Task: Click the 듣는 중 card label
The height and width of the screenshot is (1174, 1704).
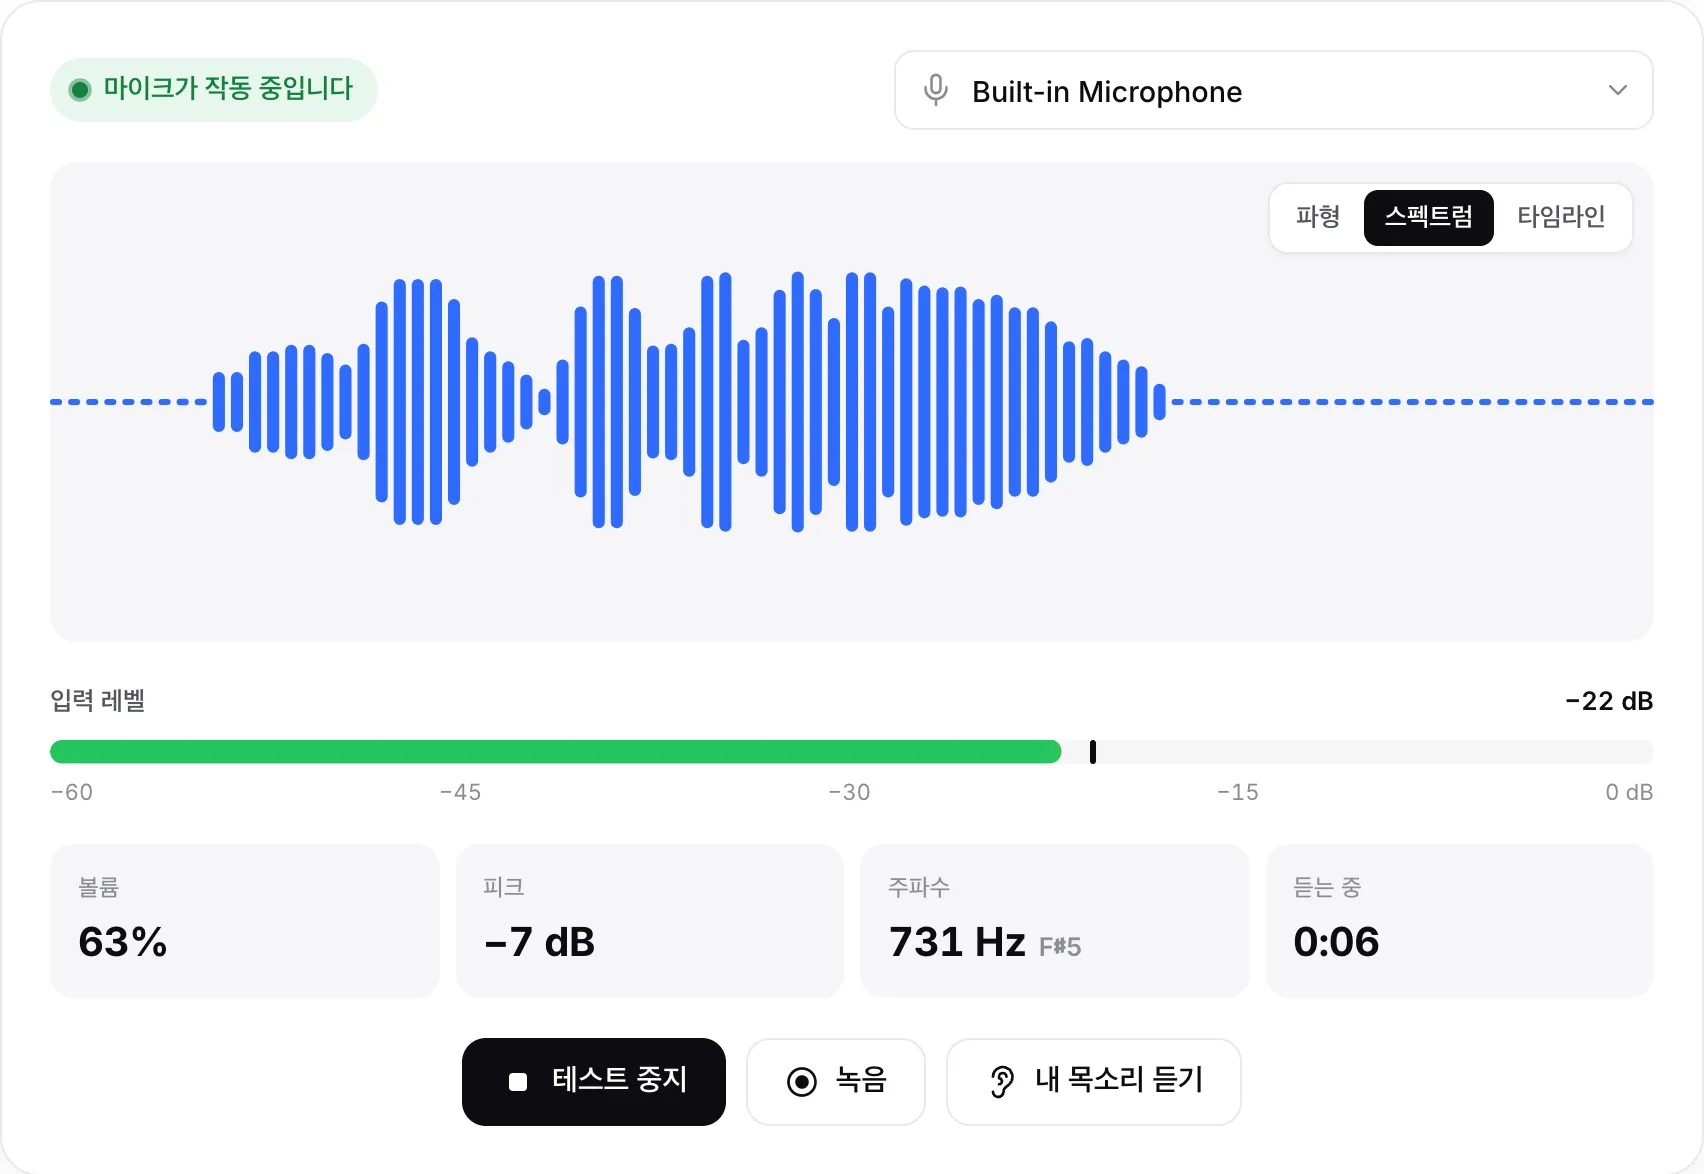Action: [x=1327, y=887]
